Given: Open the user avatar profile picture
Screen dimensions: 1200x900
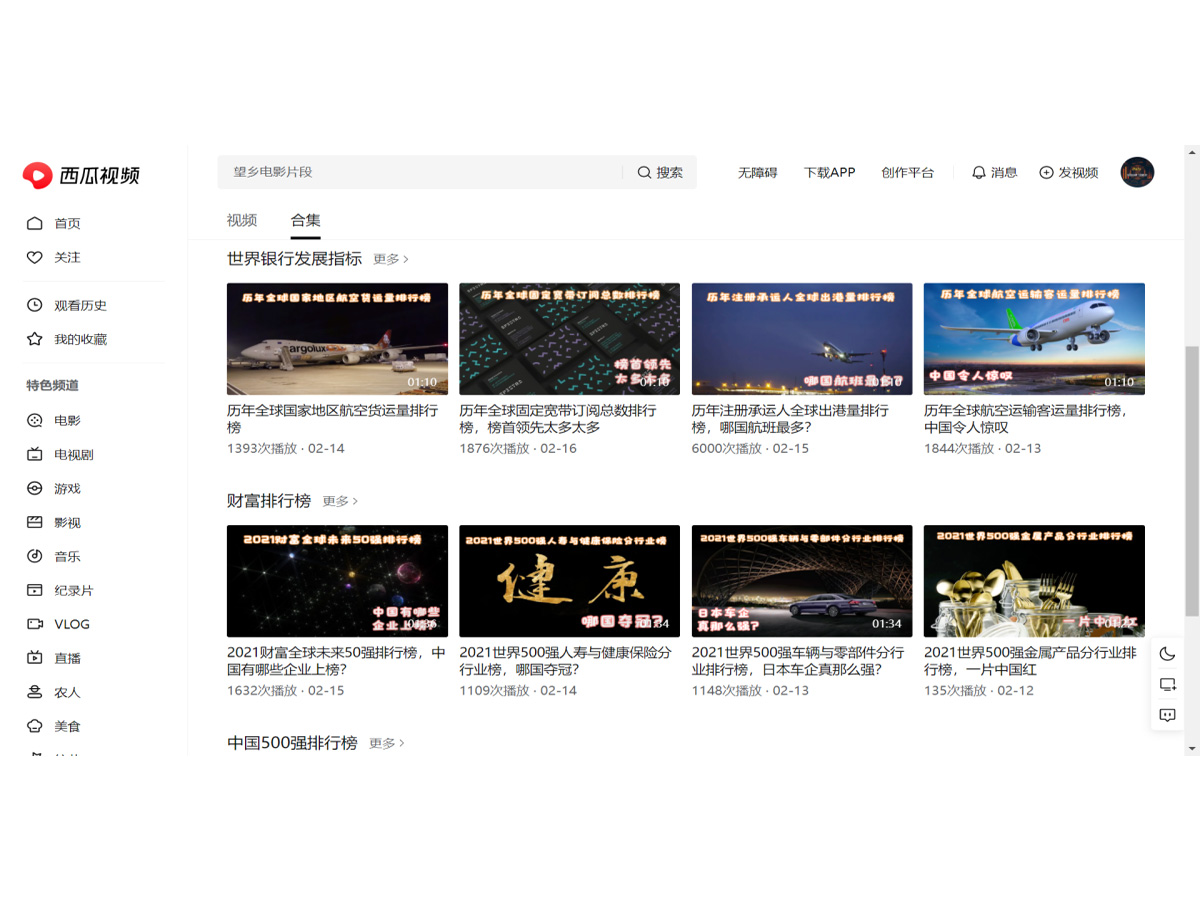Looking at the screenshot, I should (x=1137, y=172).
